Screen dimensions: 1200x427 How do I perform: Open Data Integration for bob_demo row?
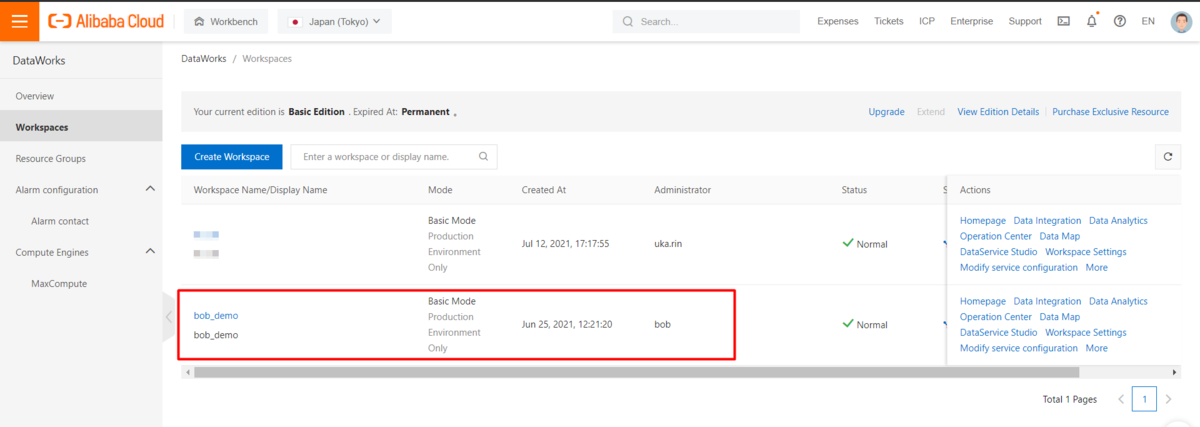[x=1047, y=301]
